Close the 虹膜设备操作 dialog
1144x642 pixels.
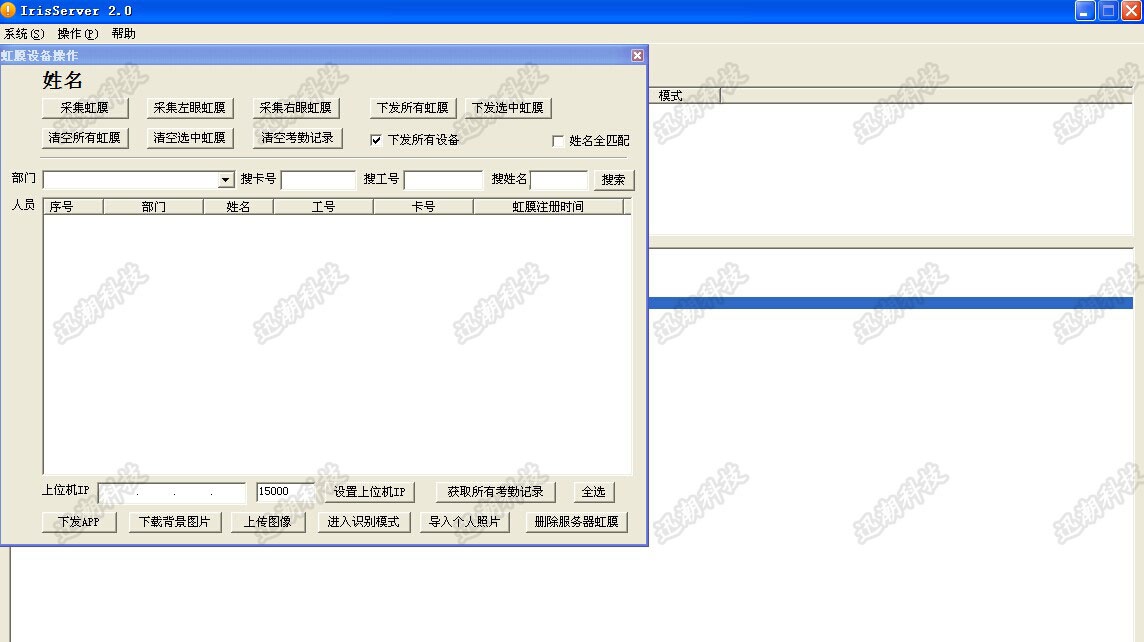[x=637, y=56]
